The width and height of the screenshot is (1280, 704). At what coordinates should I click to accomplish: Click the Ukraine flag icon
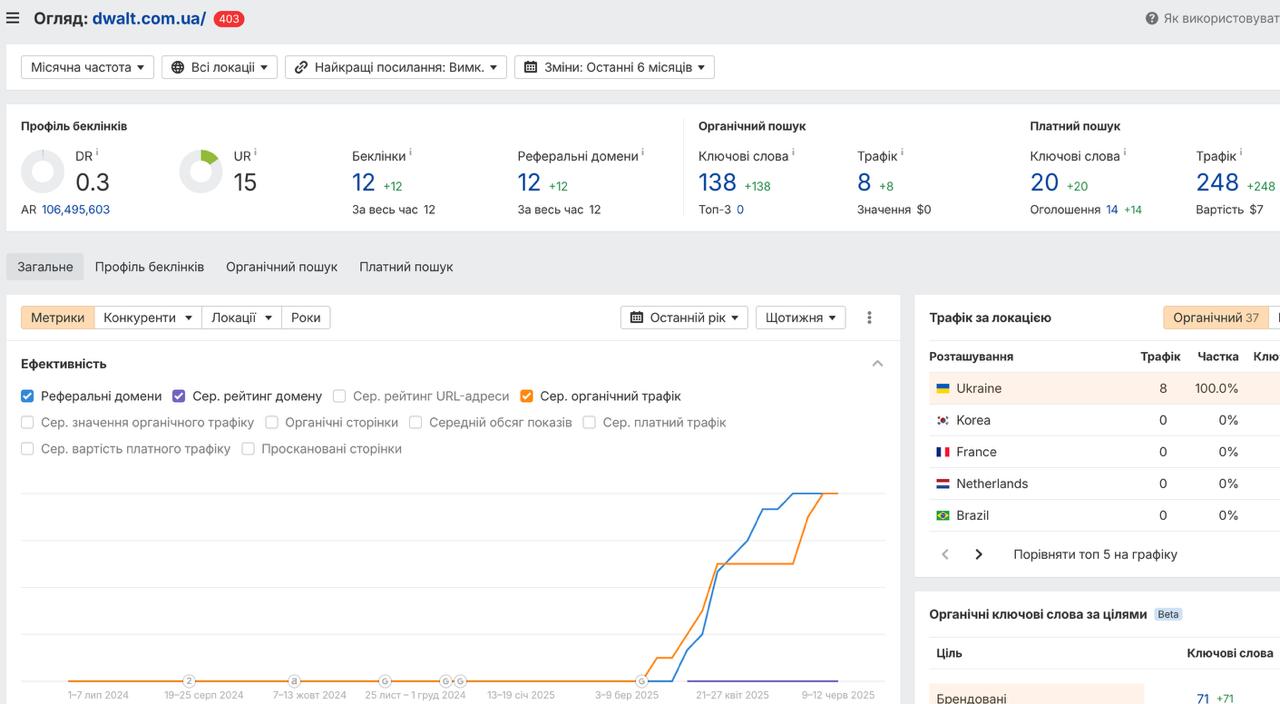942,388
